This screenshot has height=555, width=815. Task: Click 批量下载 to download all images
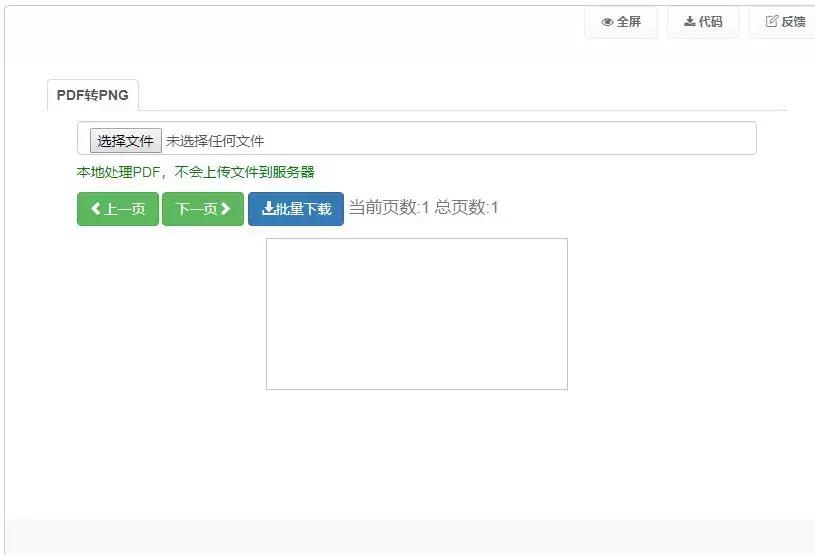click(296, 209)
